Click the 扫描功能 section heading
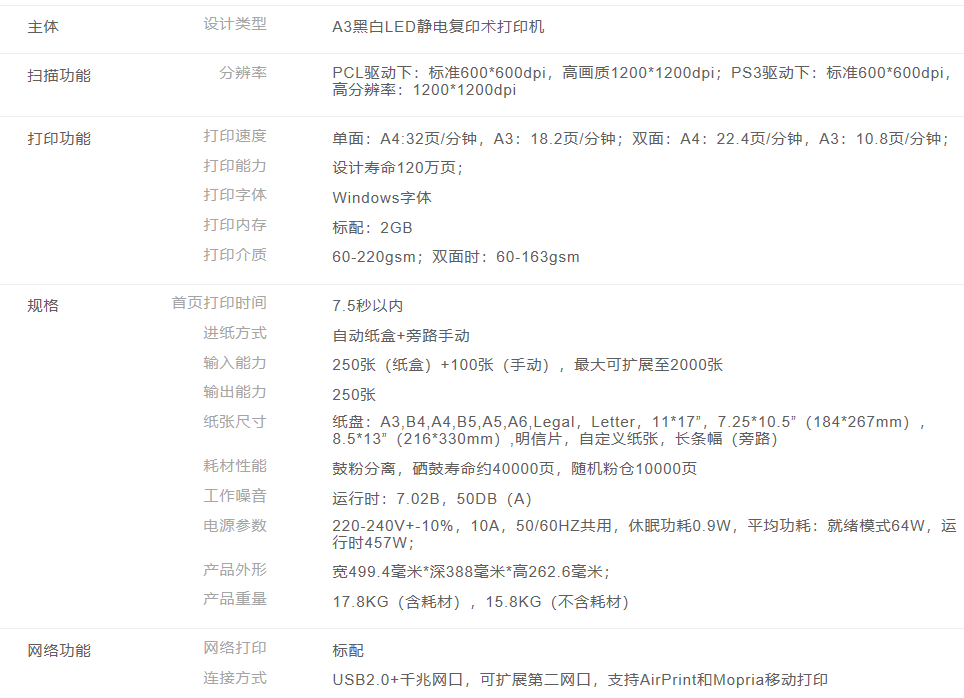This screenshot has height=698, width=964. (x=59, y=75)
